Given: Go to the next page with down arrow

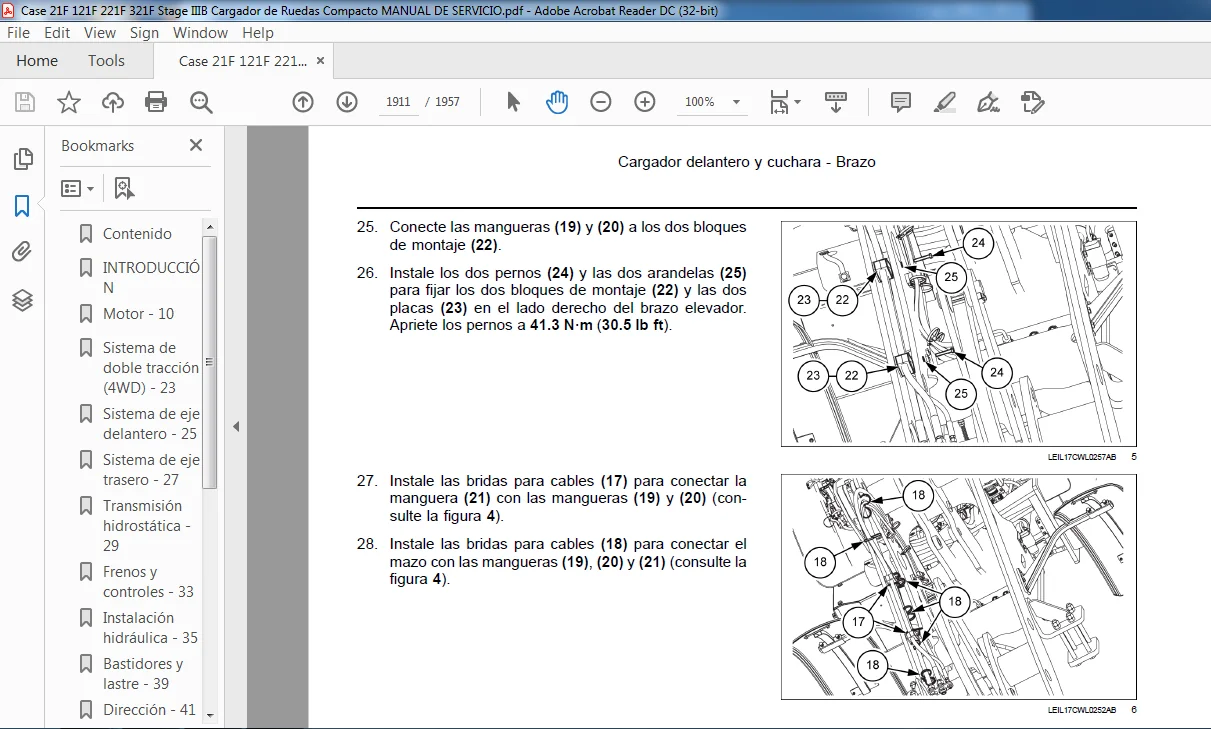Looking at the screenshot, I should point(347,102).
